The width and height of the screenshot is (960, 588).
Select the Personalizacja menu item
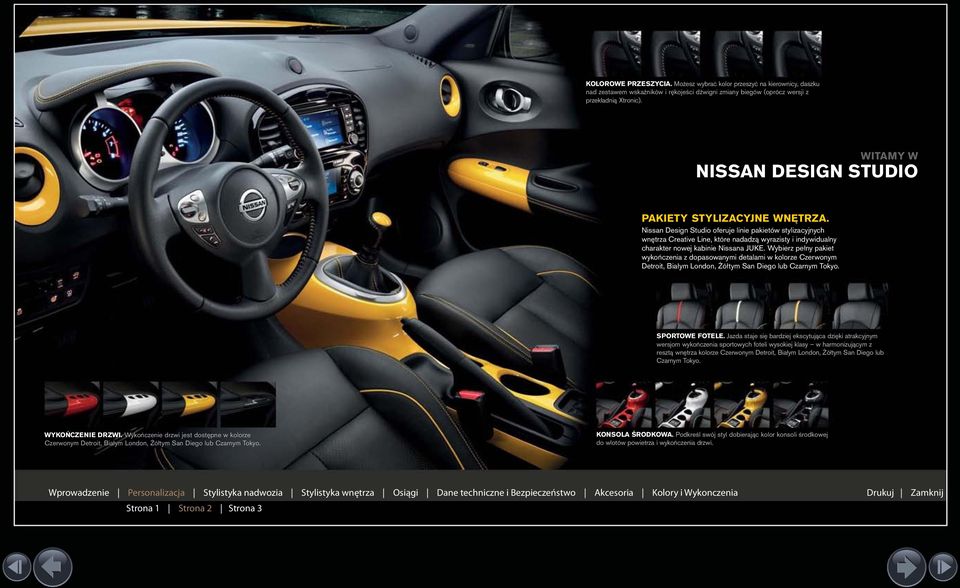[x=156, y=492]
